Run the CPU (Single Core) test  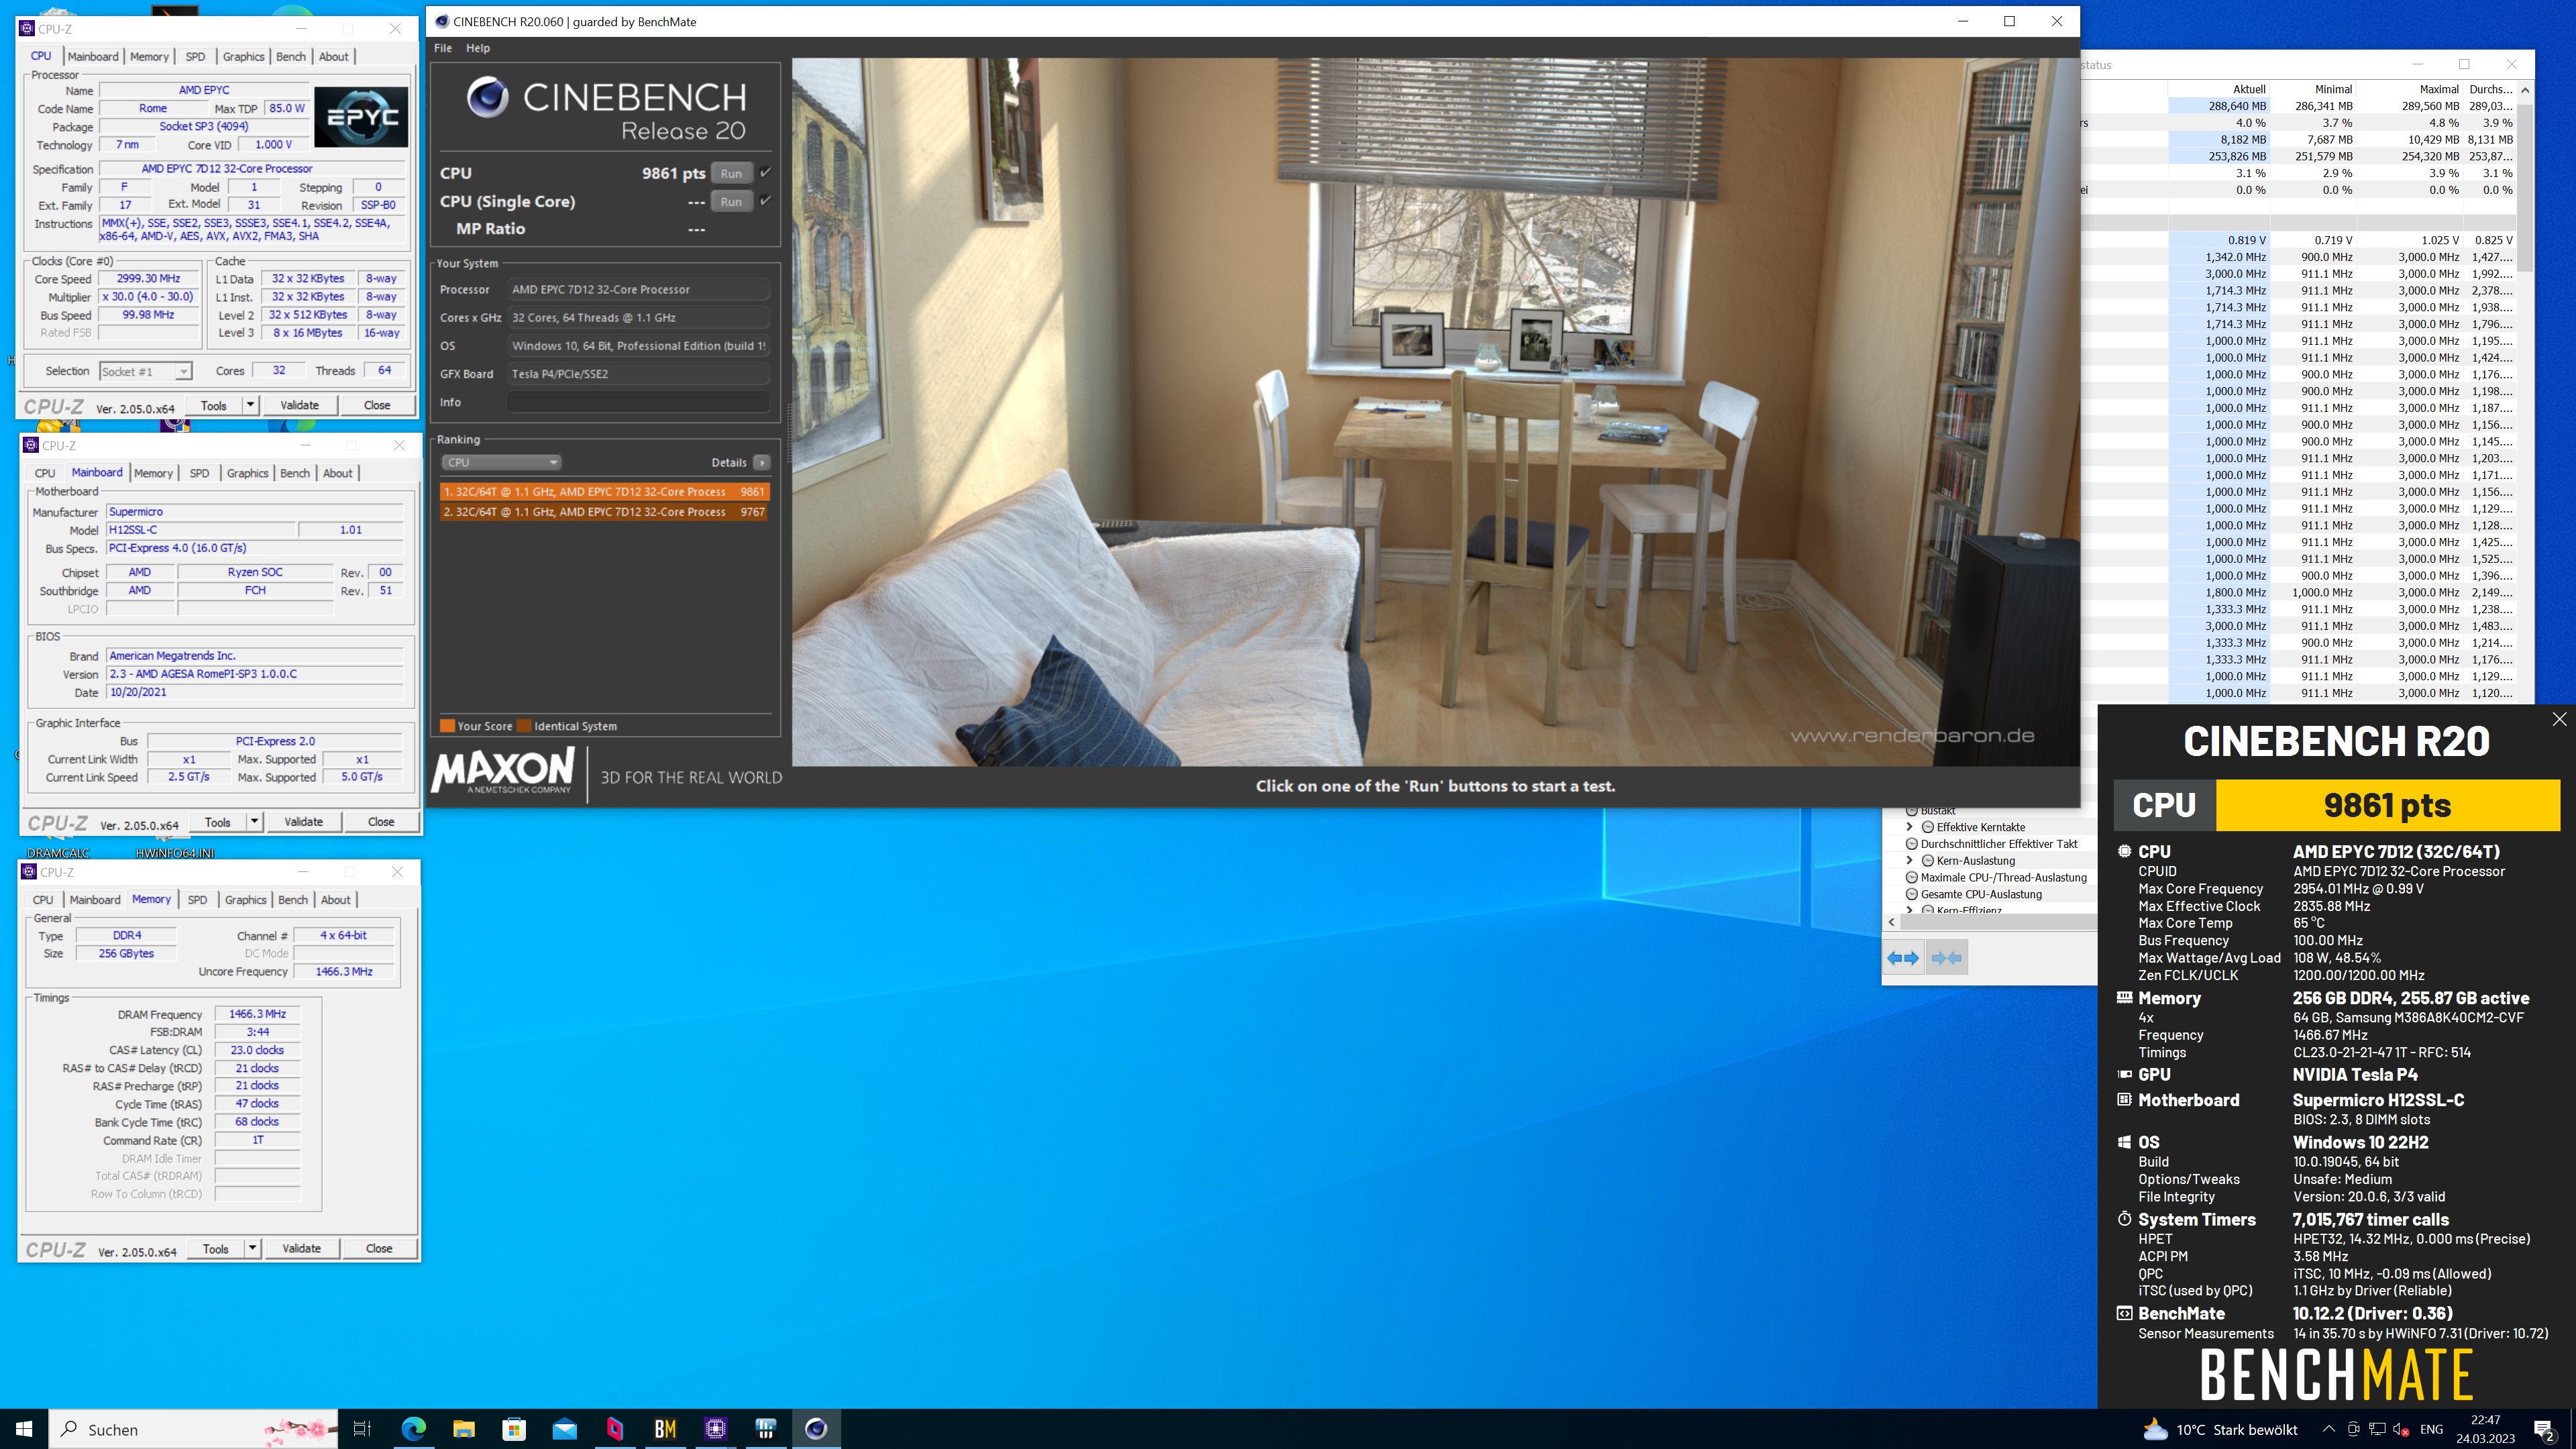731,201
